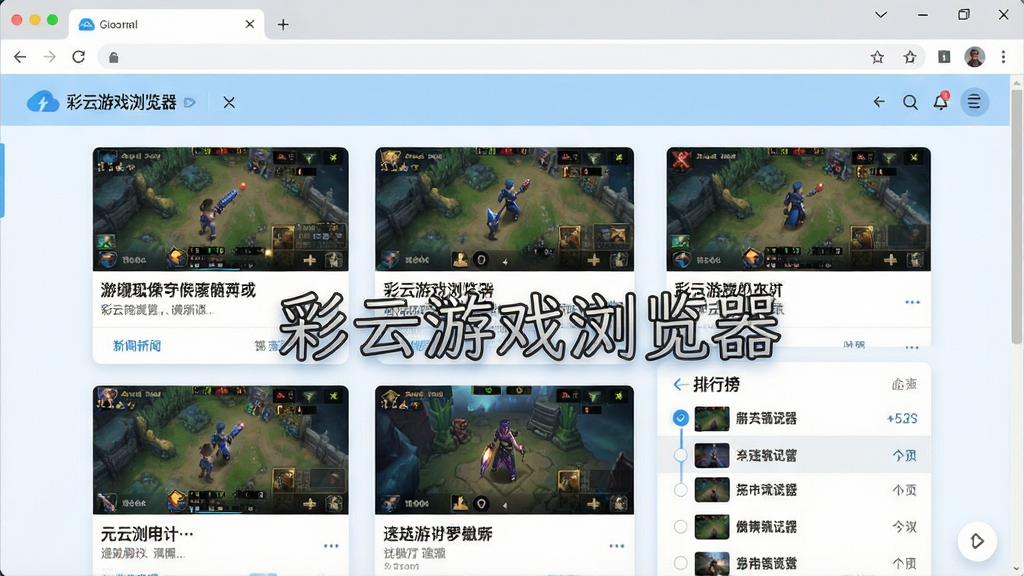Click the lock icon in address bar
The width and height of the screenshot is (1024, 576).
point(114,57)
